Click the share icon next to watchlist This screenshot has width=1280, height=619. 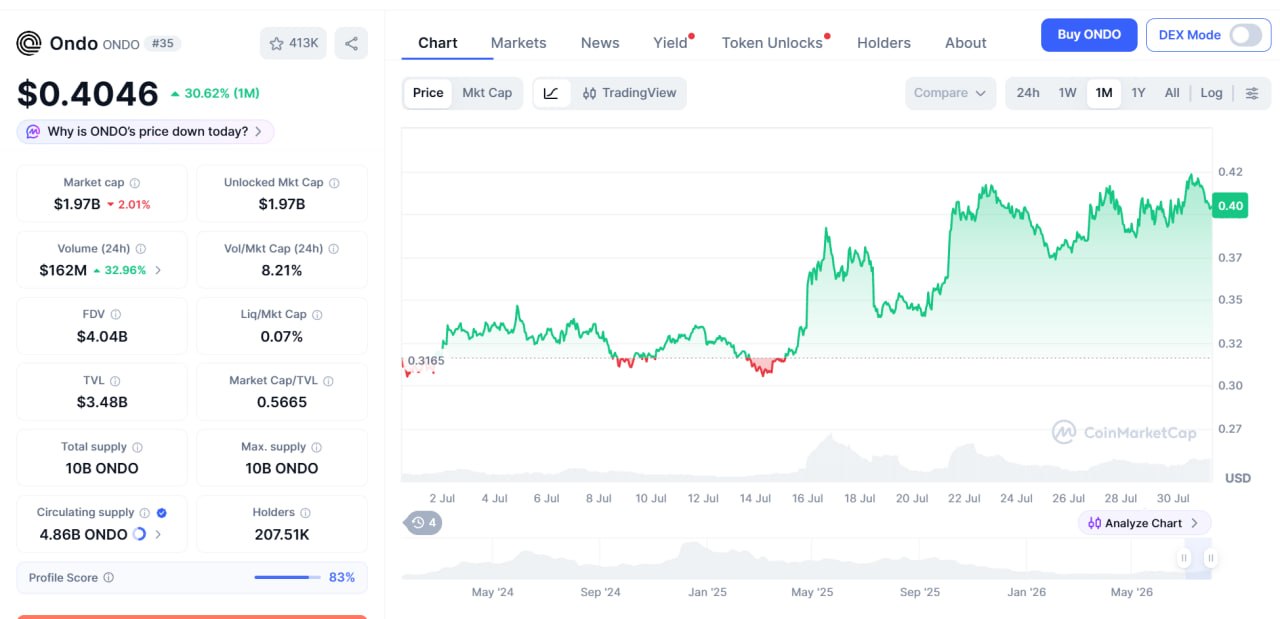coord(351,43)
